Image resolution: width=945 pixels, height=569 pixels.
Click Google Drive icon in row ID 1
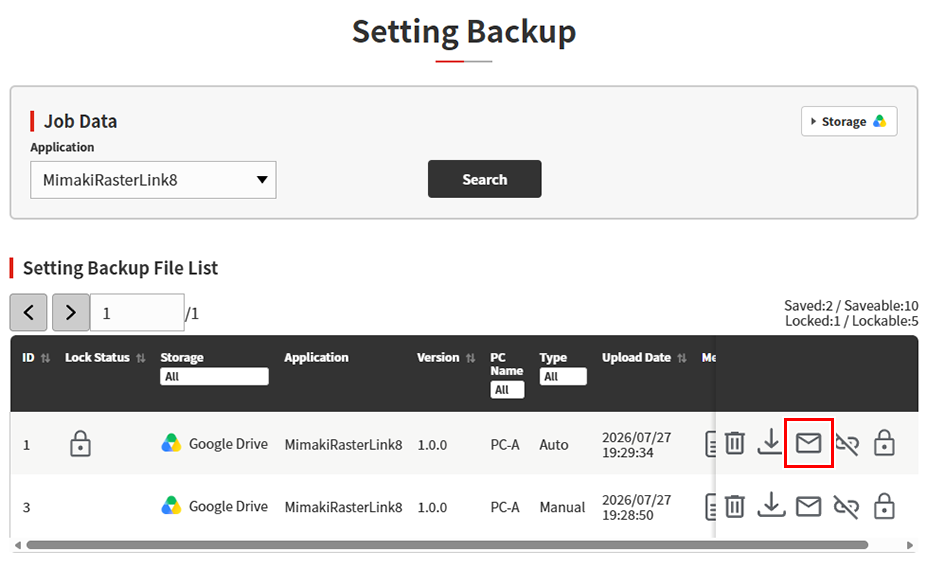pyautogui.click(x=171, y=443)
